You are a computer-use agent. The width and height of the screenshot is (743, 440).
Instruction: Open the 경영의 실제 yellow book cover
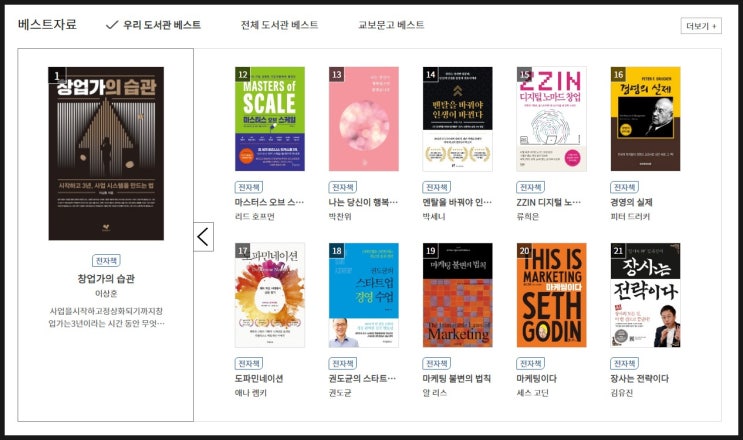pos(645,119)
